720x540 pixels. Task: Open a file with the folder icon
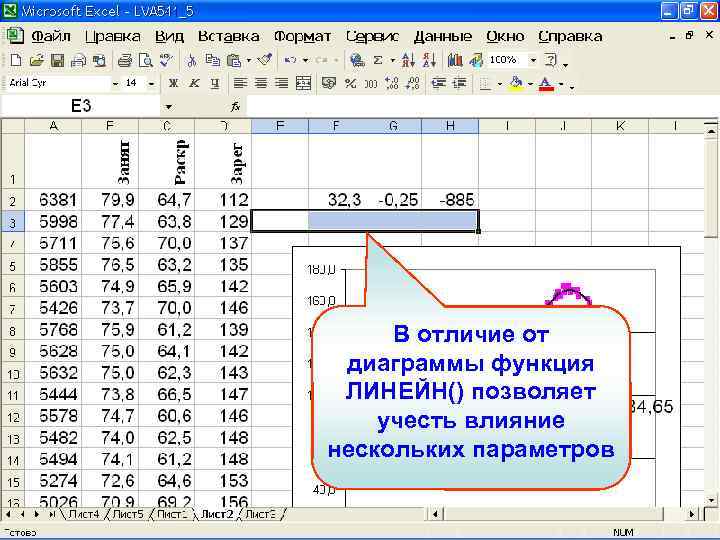coord(36,60)
